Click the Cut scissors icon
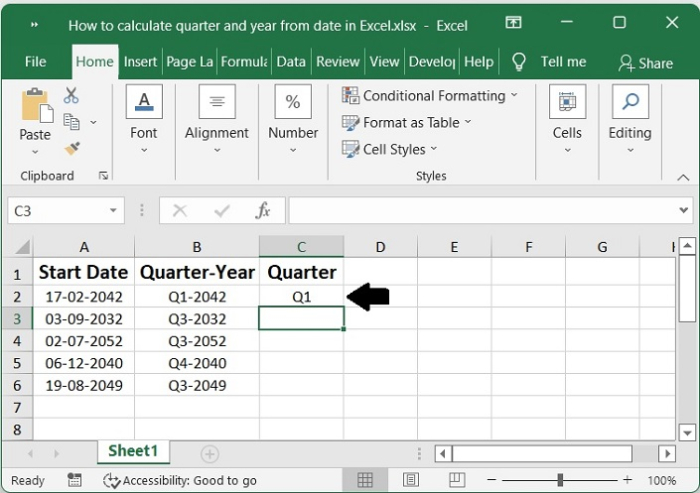This screenshot has width=700, height=493. (71, 95)
